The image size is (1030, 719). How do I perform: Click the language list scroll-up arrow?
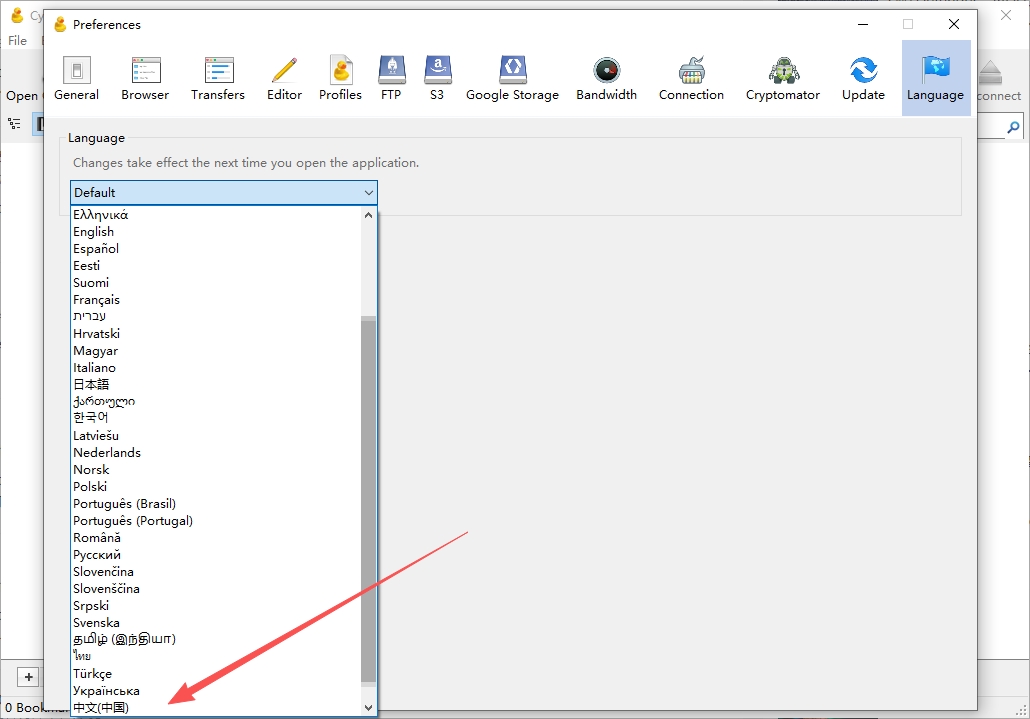(369, 215)
